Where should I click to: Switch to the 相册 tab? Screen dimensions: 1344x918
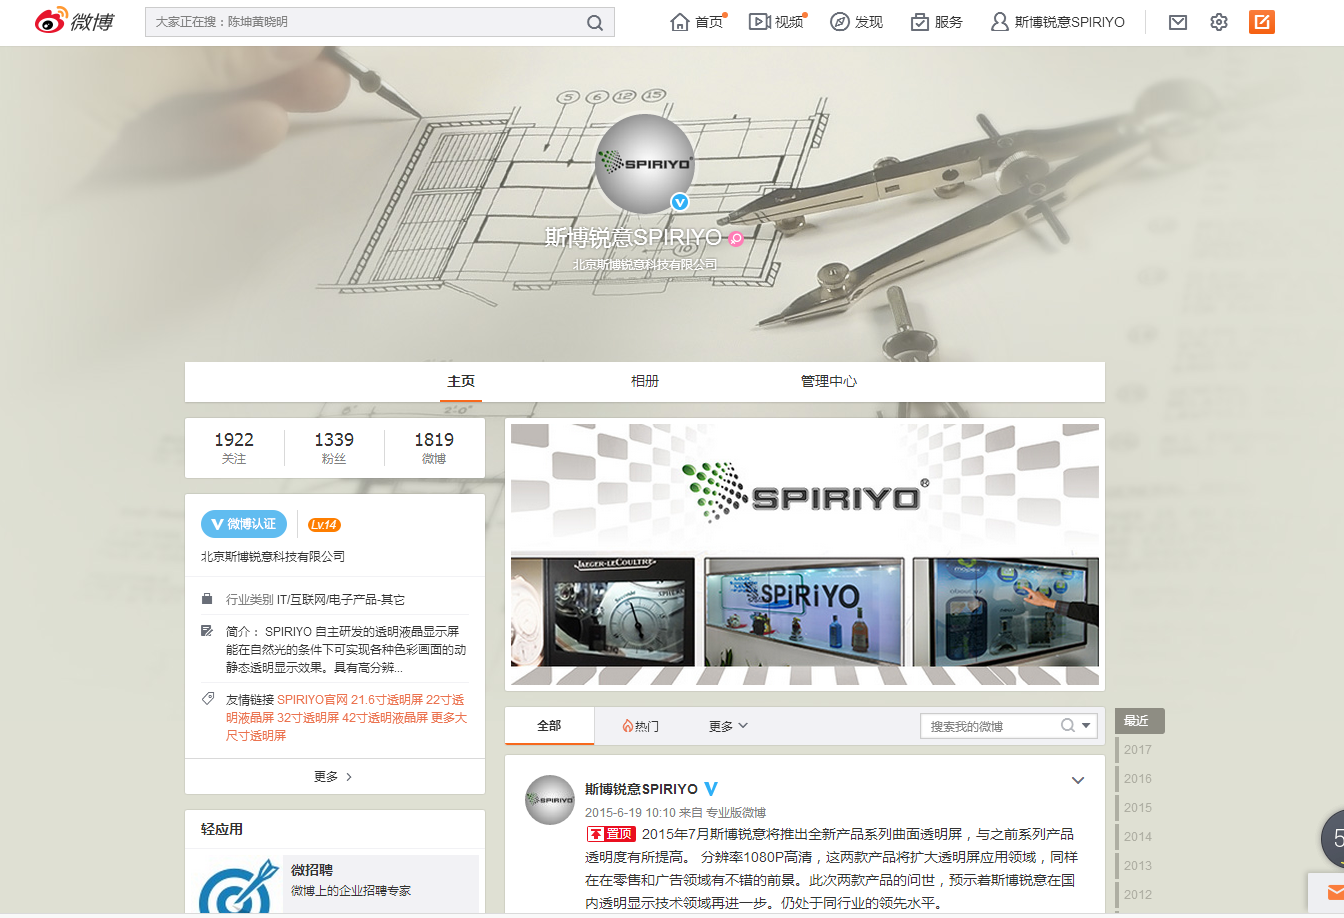coord(645,381)
